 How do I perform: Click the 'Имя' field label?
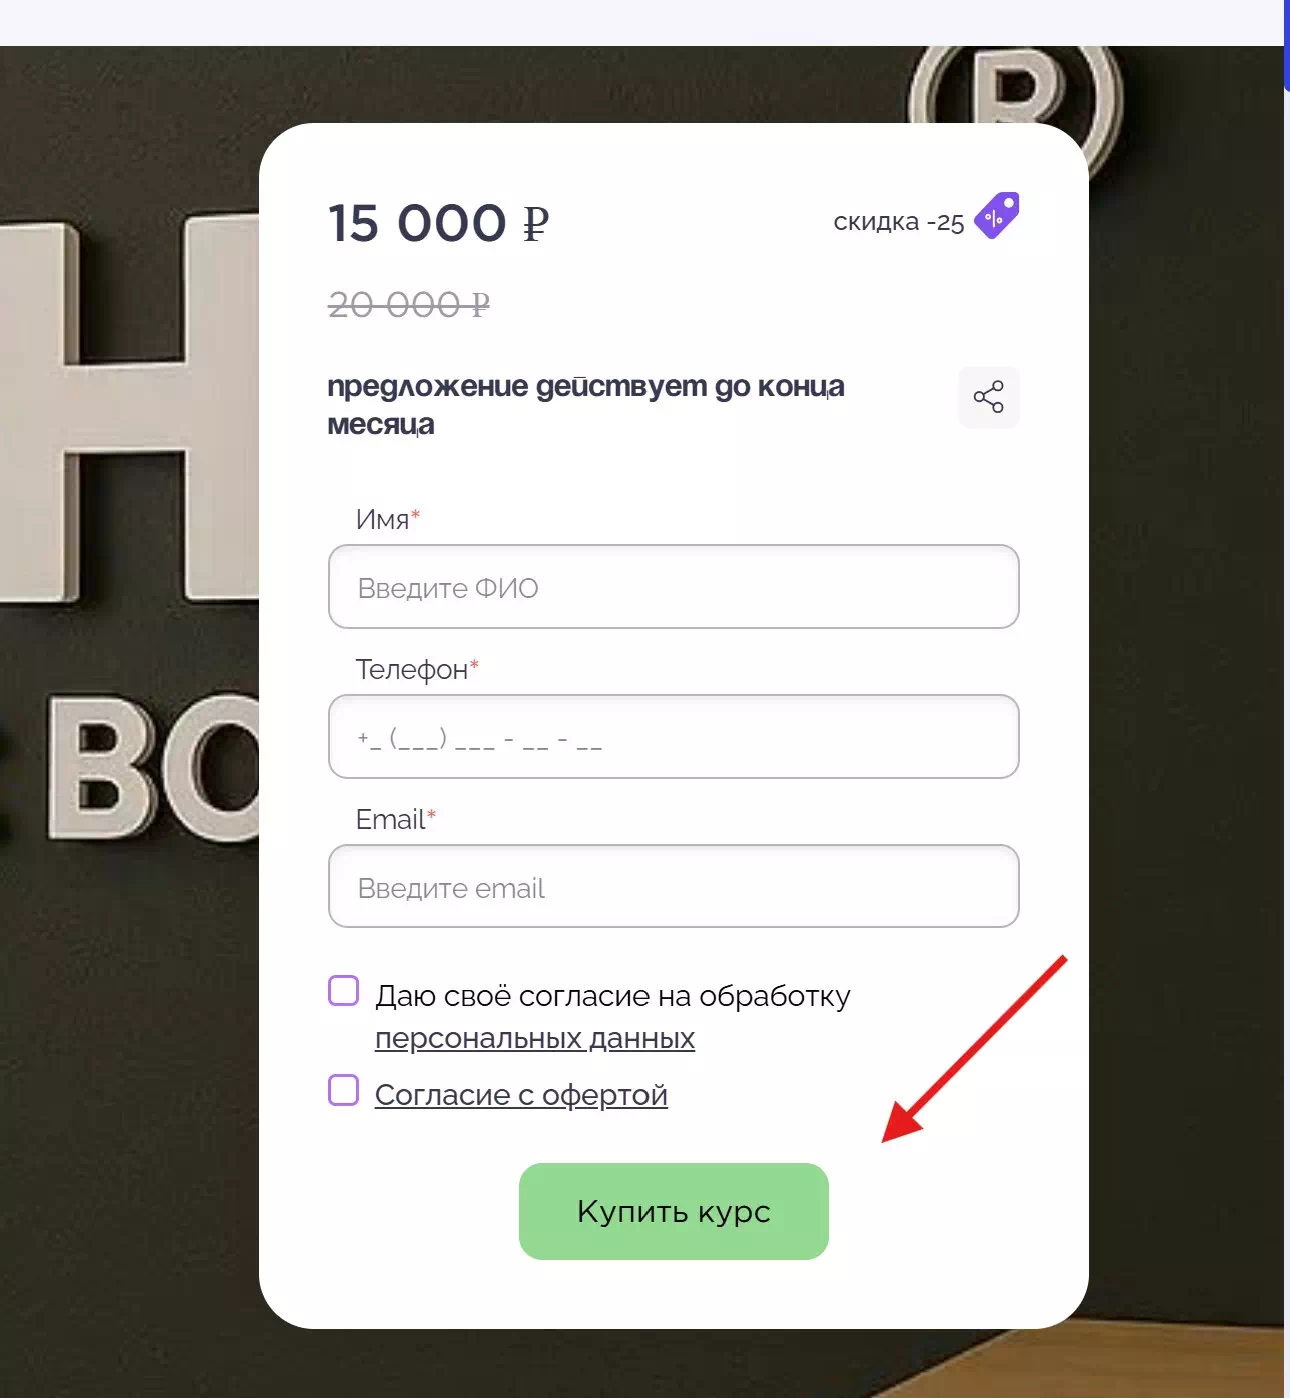pyautogui.click(x=383, y=519)
